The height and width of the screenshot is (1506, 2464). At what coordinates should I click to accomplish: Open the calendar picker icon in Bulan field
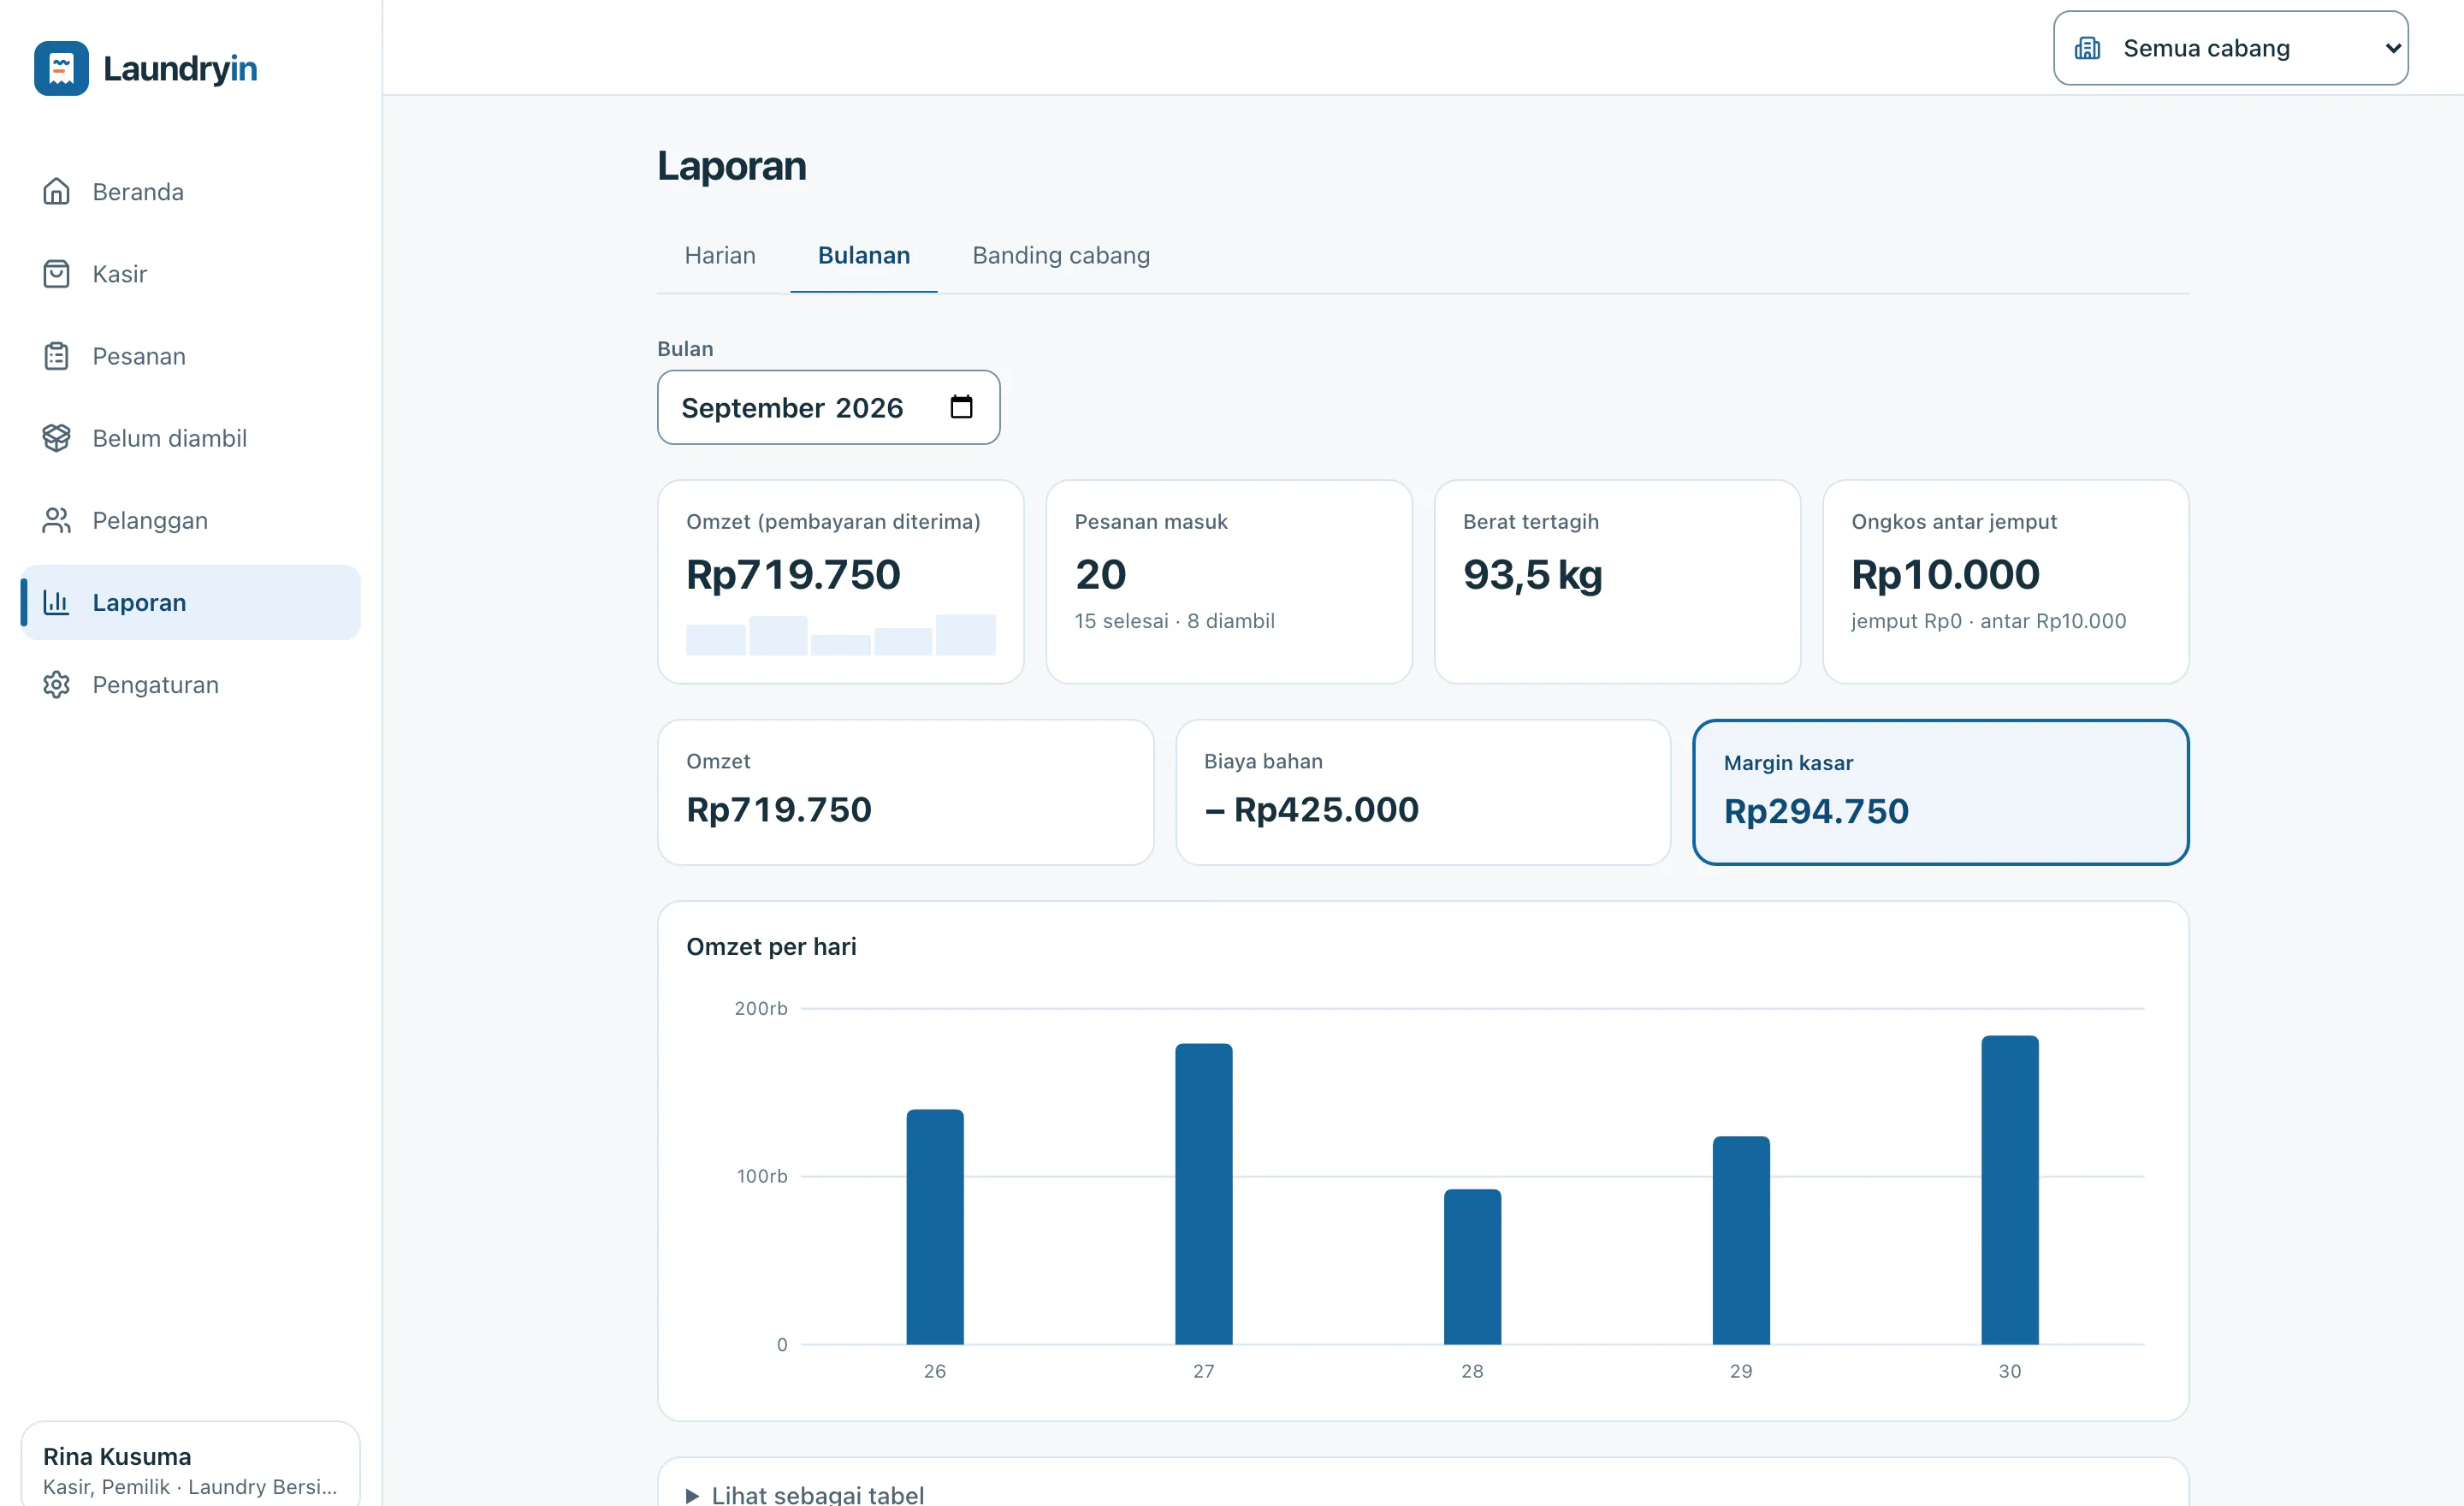(x=961, y=407)
